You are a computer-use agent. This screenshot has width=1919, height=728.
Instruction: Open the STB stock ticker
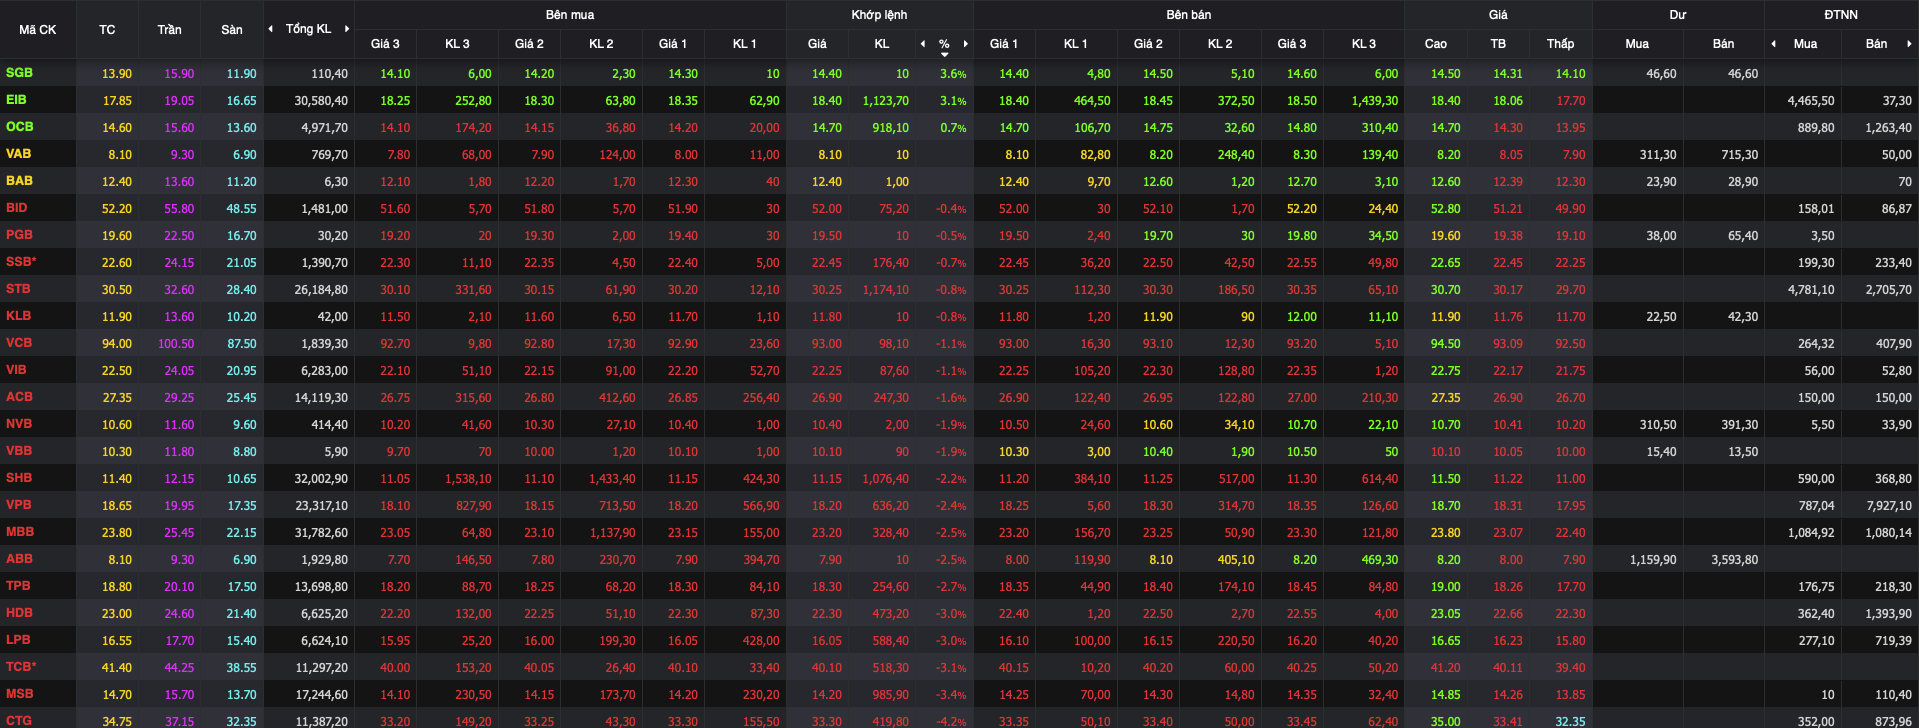[18, 289]
